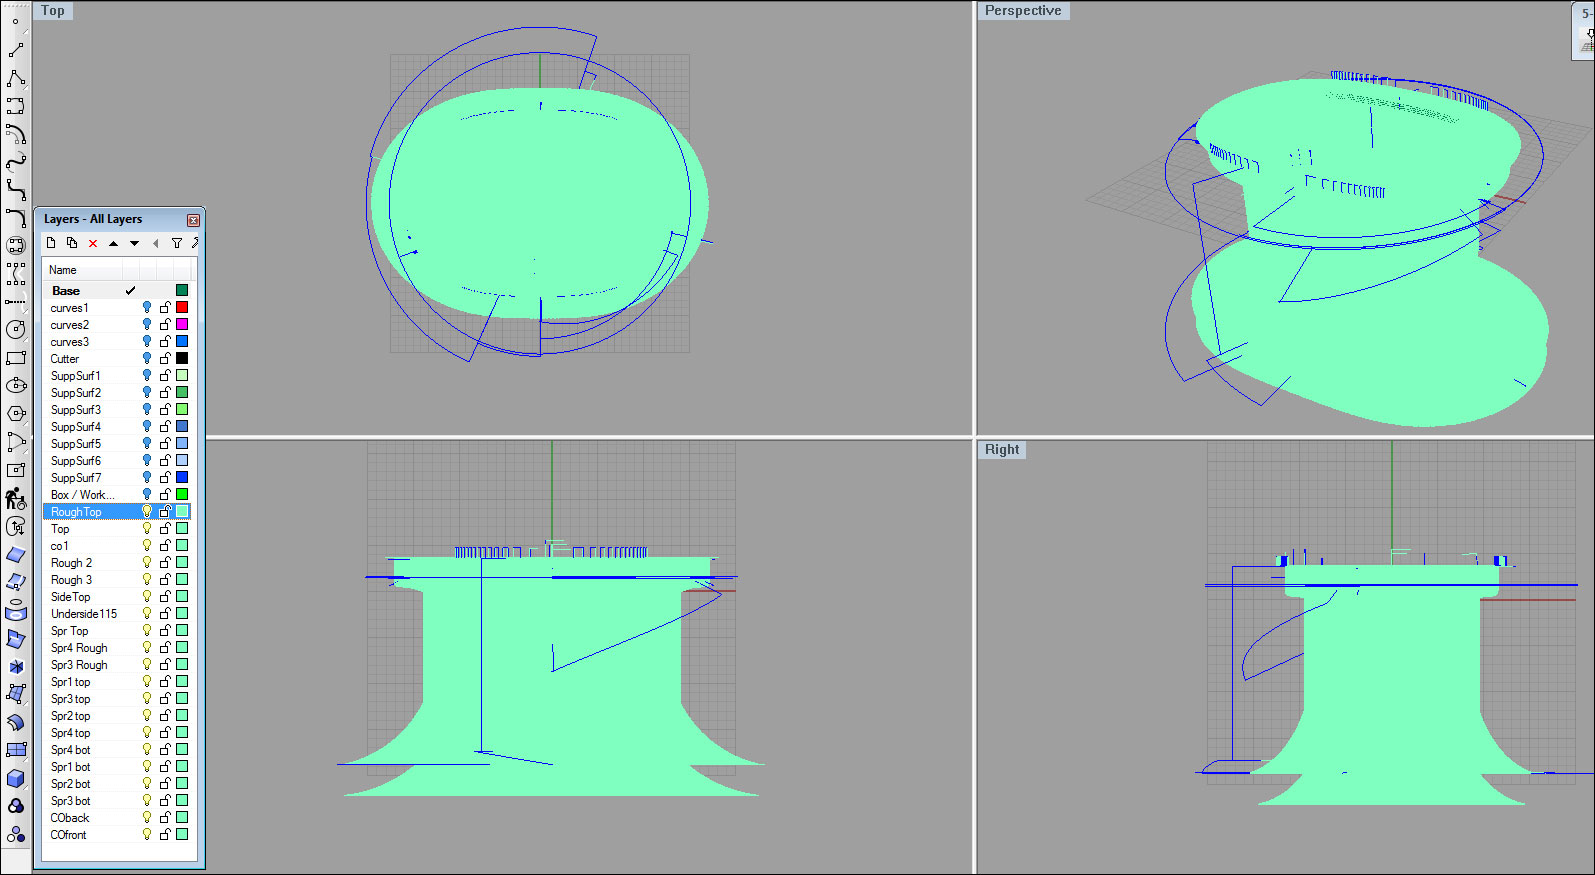Click the Right viewport label
Screen dimensions: 1595x875
1002,450
